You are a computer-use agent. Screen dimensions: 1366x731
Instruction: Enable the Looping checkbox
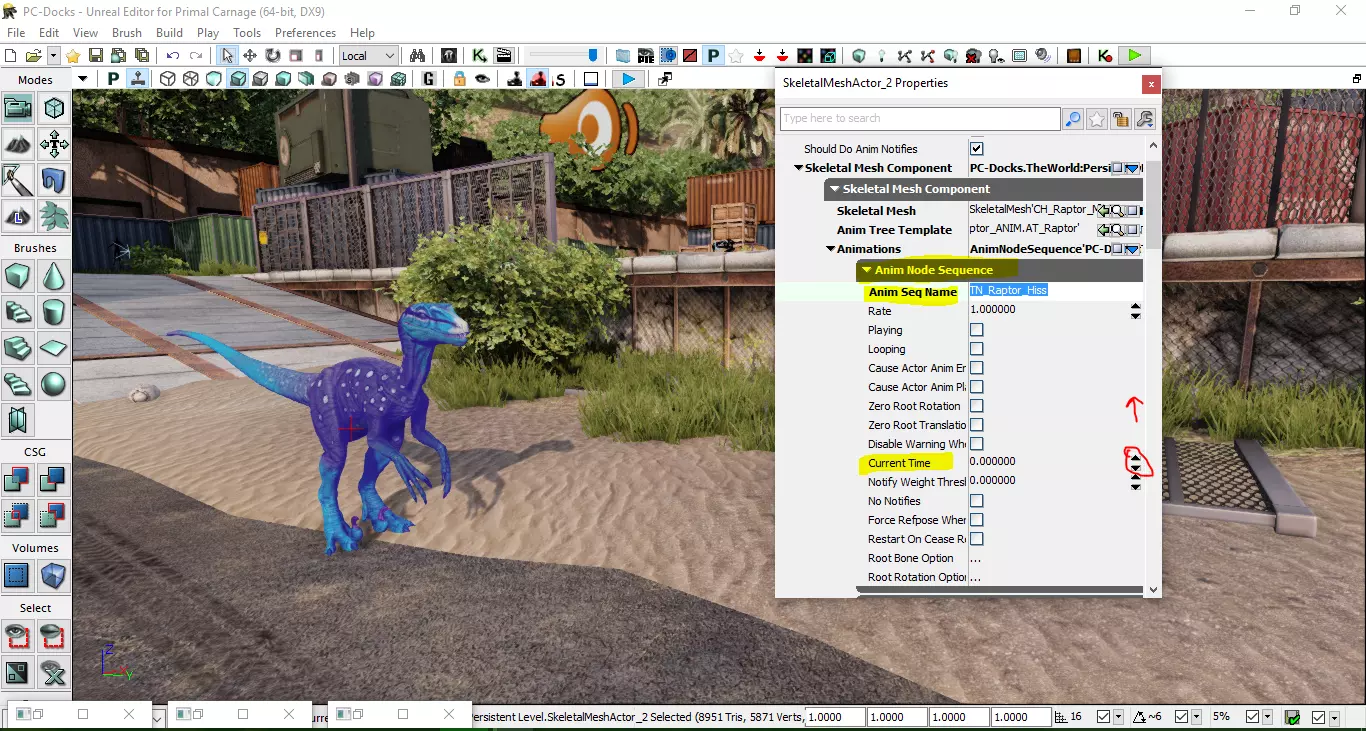pyautogui.click(x=977, y=349)
